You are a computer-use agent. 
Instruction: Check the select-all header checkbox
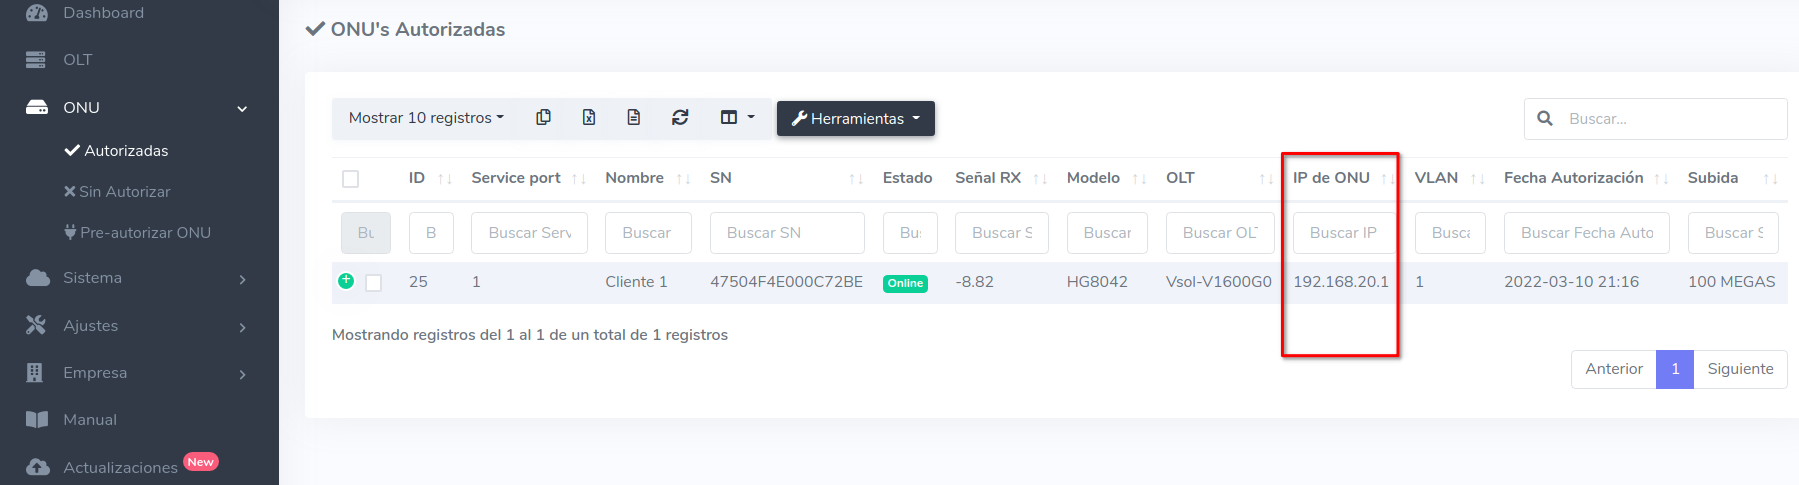click(351, 179)
